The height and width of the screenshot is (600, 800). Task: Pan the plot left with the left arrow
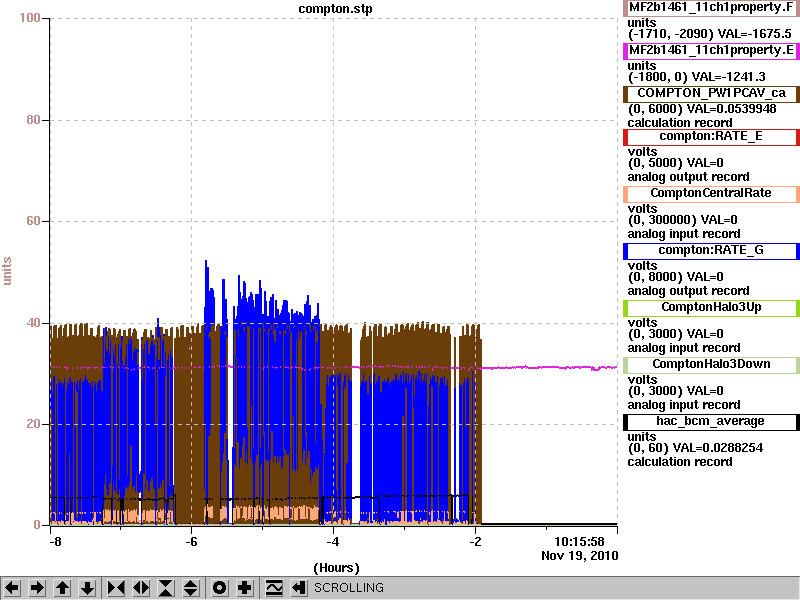coord(12,588)
